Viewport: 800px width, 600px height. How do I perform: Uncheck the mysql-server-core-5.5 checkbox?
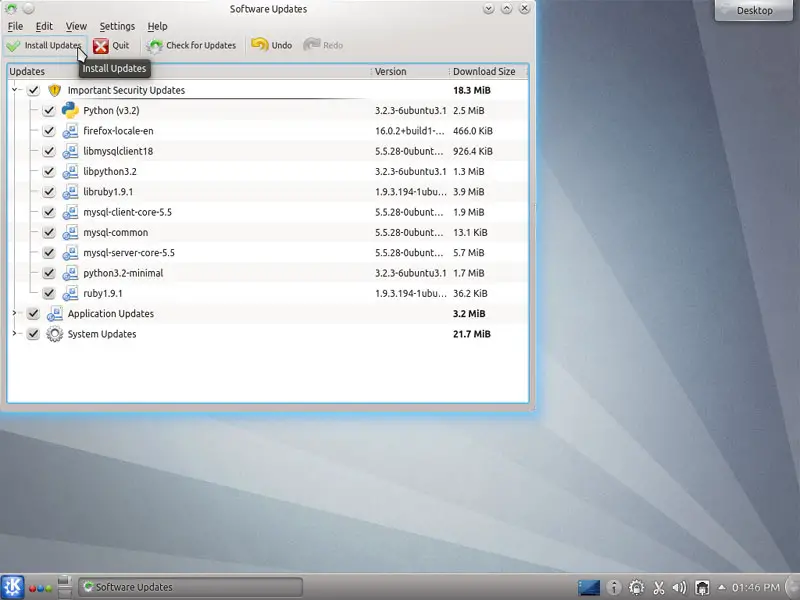(x=48, y=253)
